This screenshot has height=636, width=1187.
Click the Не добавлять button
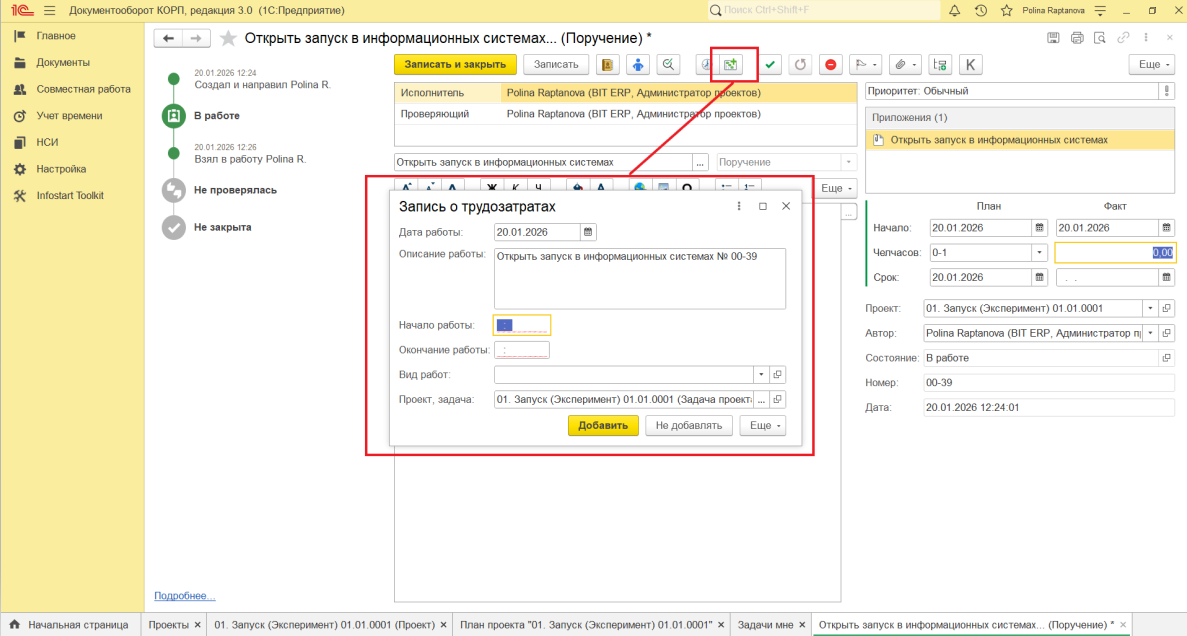point(688,425)
